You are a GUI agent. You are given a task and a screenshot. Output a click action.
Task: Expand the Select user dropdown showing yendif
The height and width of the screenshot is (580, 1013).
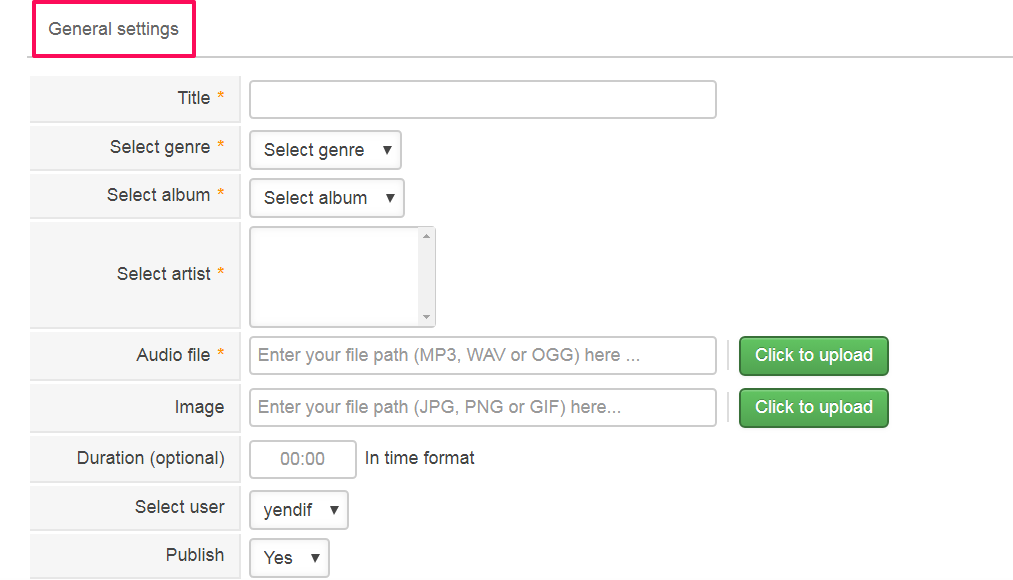[297, 509]
